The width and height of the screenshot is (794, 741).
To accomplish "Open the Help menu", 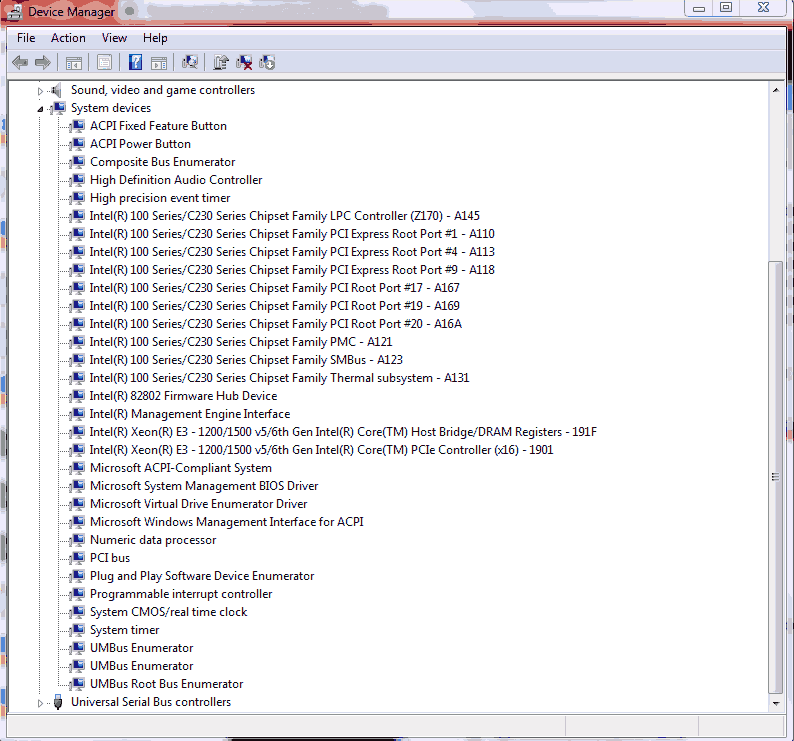I will [155, 38].
